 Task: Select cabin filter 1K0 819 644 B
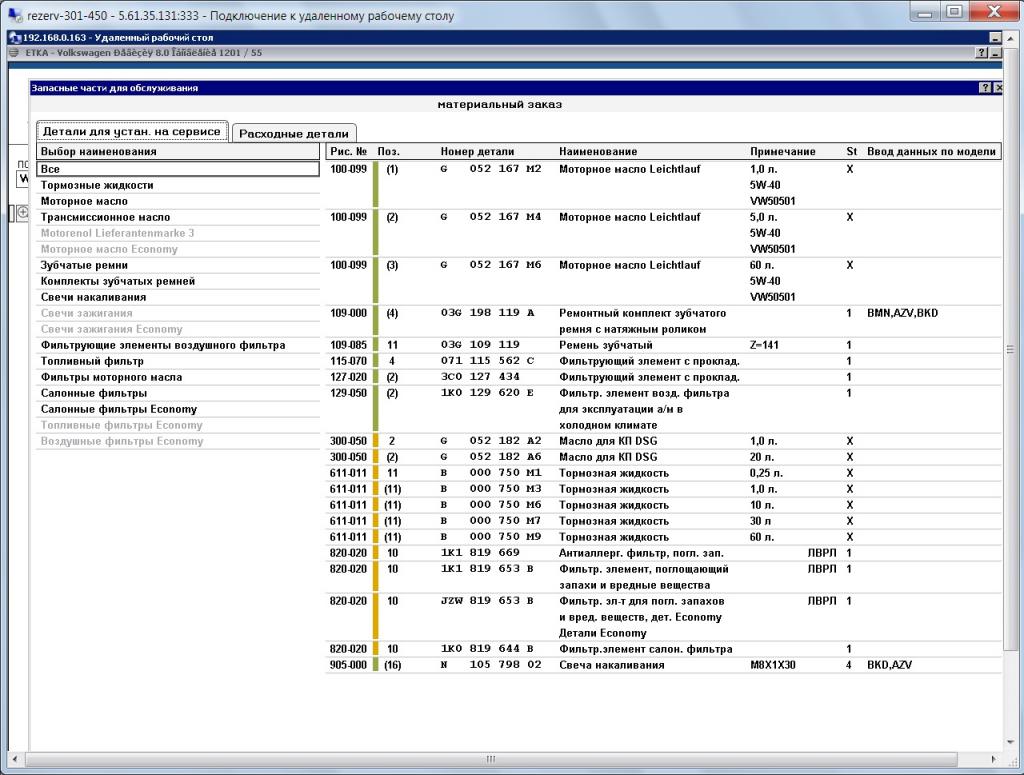pos(663,649)
